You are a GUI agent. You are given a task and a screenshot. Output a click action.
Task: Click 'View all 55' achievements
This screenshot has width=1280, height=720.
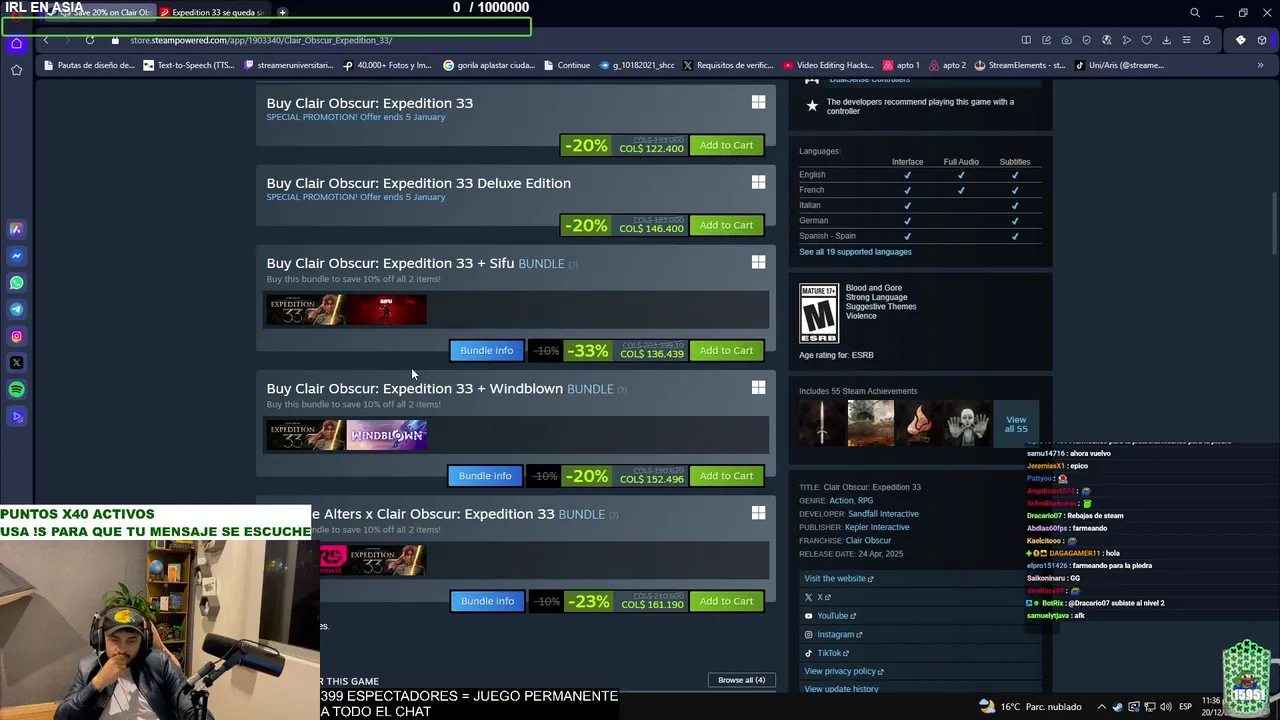click(1016, 424)
